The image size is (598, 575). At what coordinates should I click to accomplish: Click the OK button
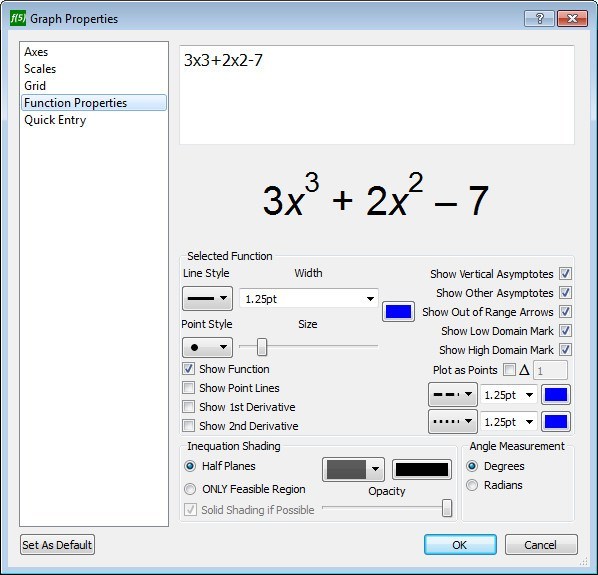[x=460, y=544]
